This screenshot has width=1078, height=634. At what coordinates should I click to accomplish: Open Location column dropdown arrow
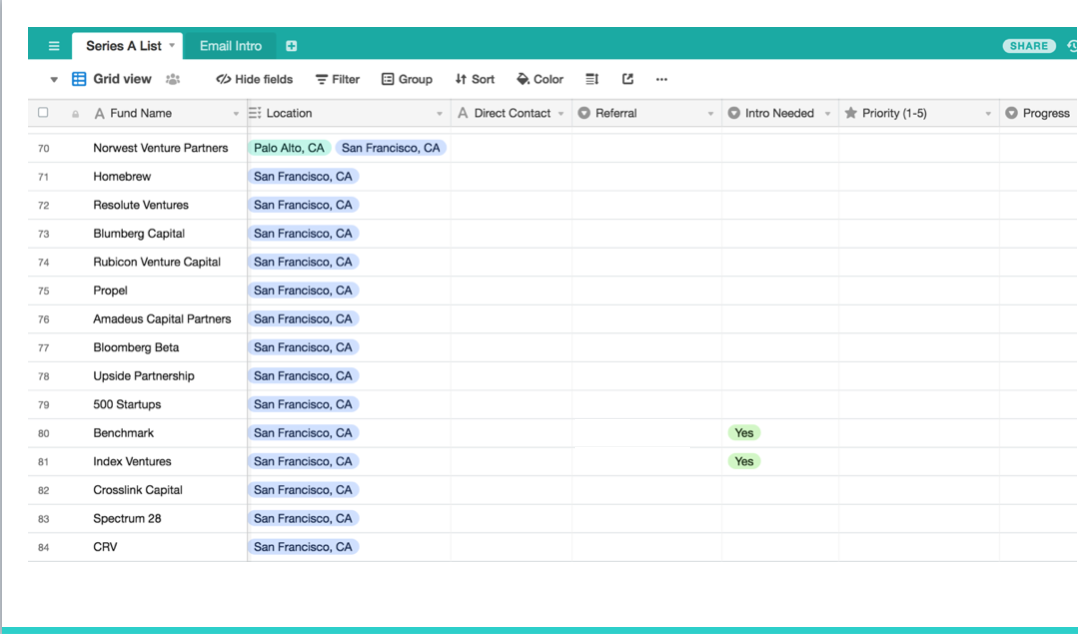click(439, 113)
